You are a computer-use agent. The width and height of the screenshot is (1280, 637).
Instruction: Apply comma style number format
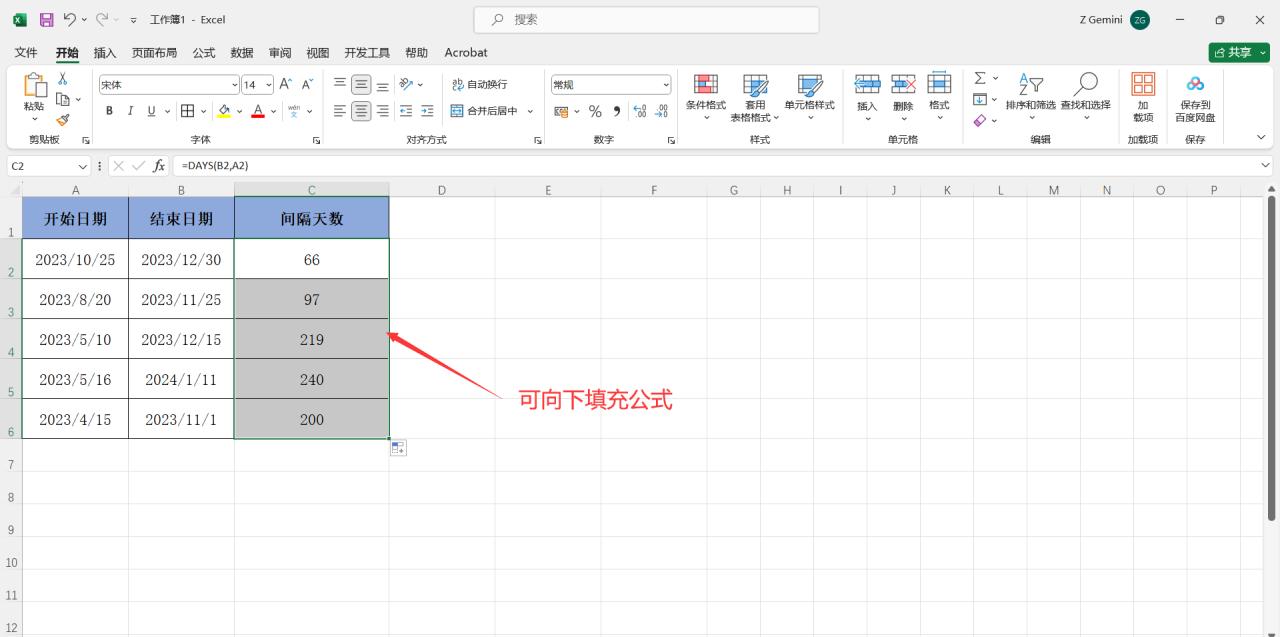[x=617, y=111]
